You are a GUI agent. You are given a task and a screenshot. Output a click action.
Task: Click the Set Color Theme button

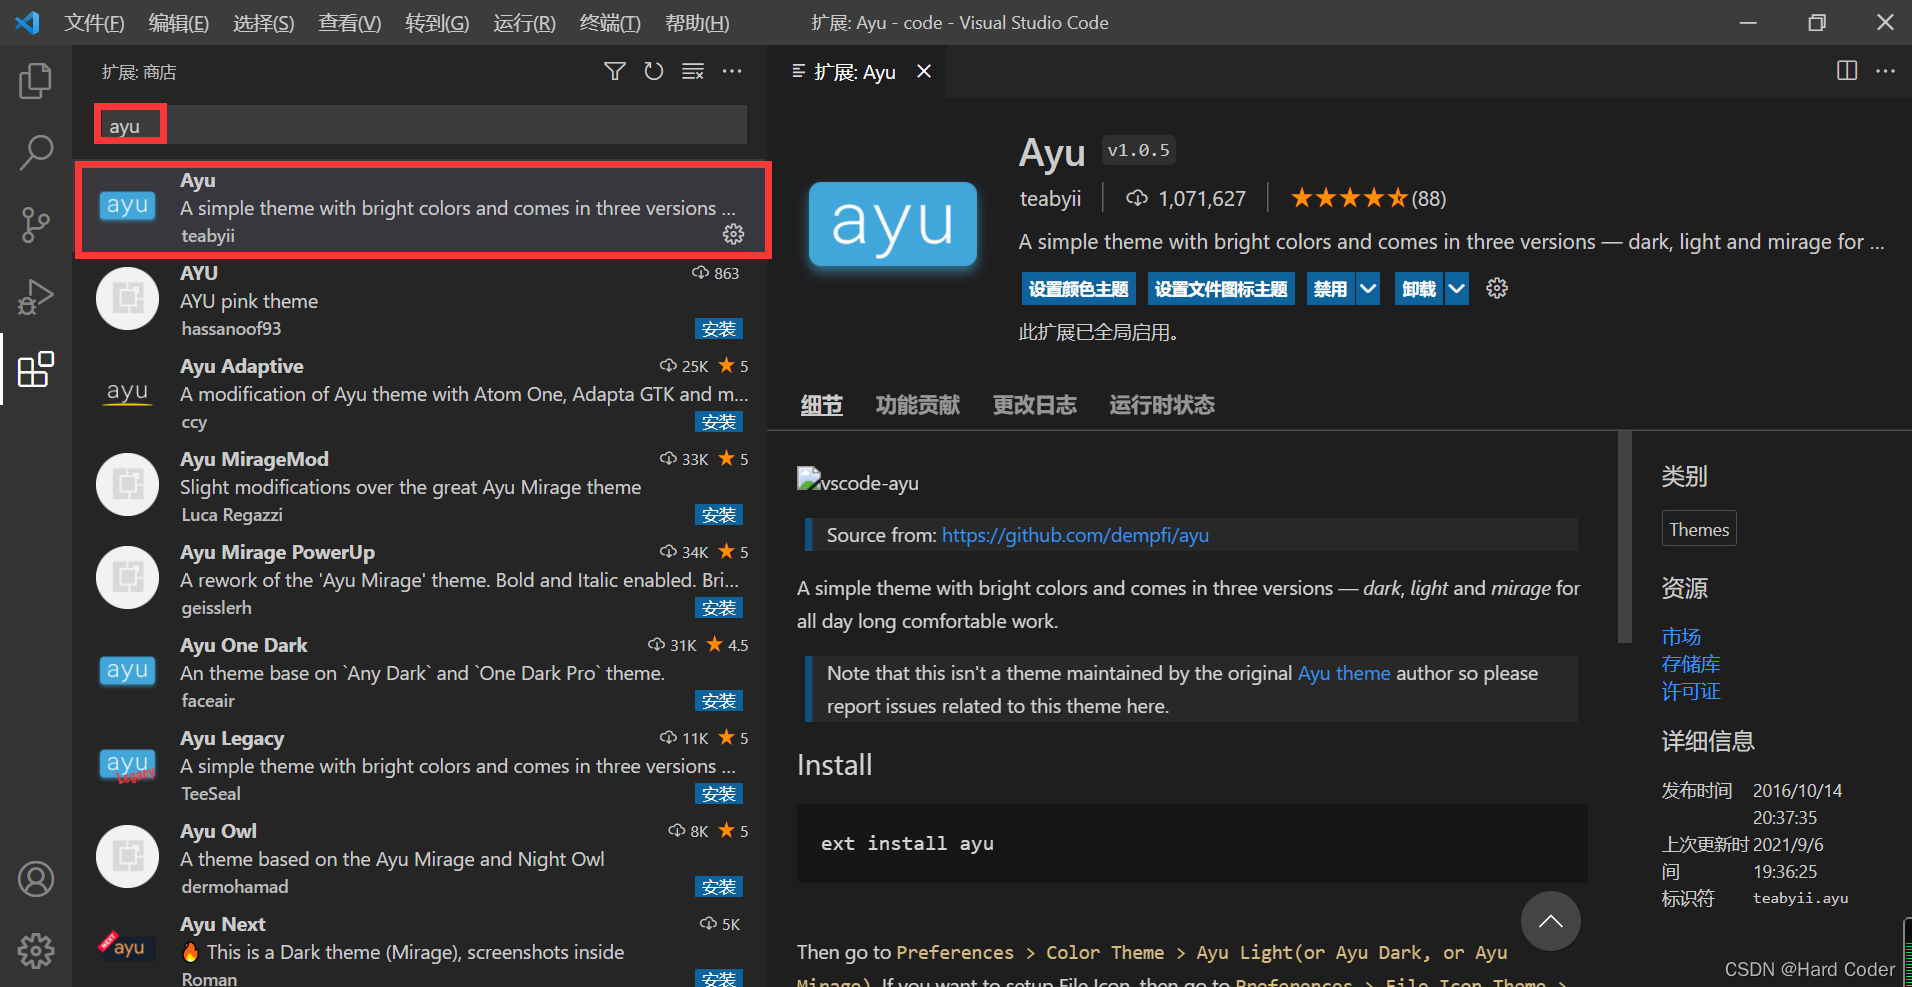click(x=1078, y=289)
